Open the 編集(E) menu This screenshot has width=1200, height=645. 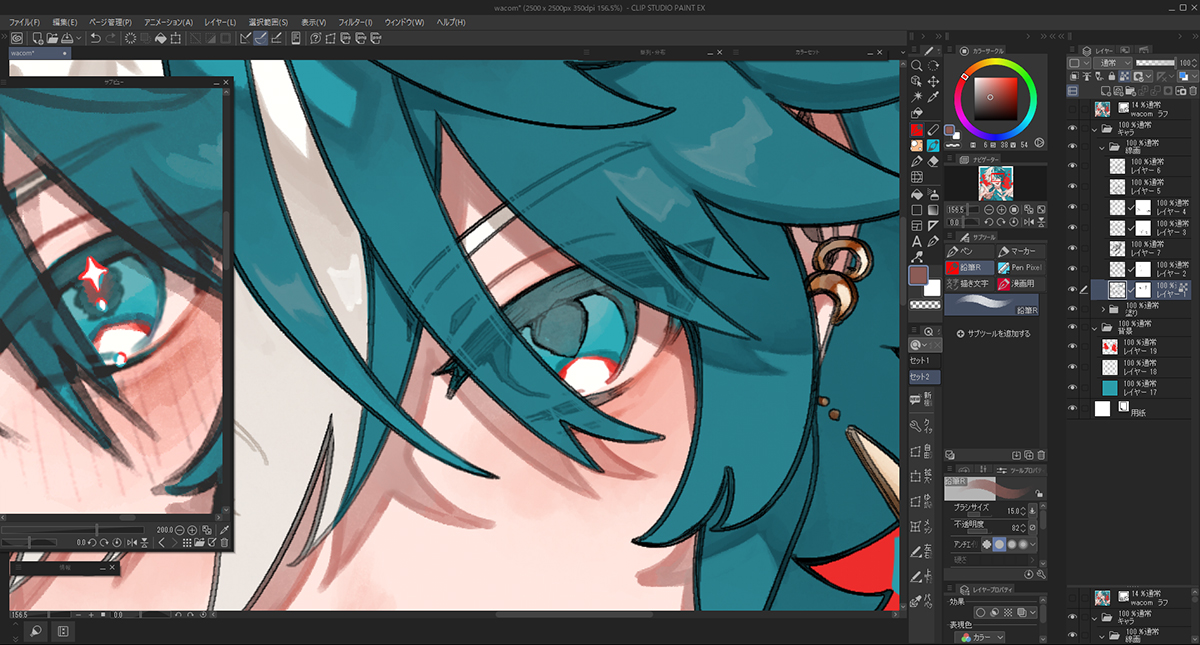click(65, 22)
